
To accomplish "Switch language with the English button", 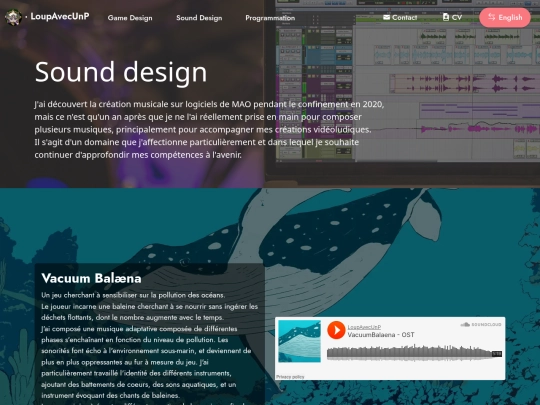I will coord(505,18).
